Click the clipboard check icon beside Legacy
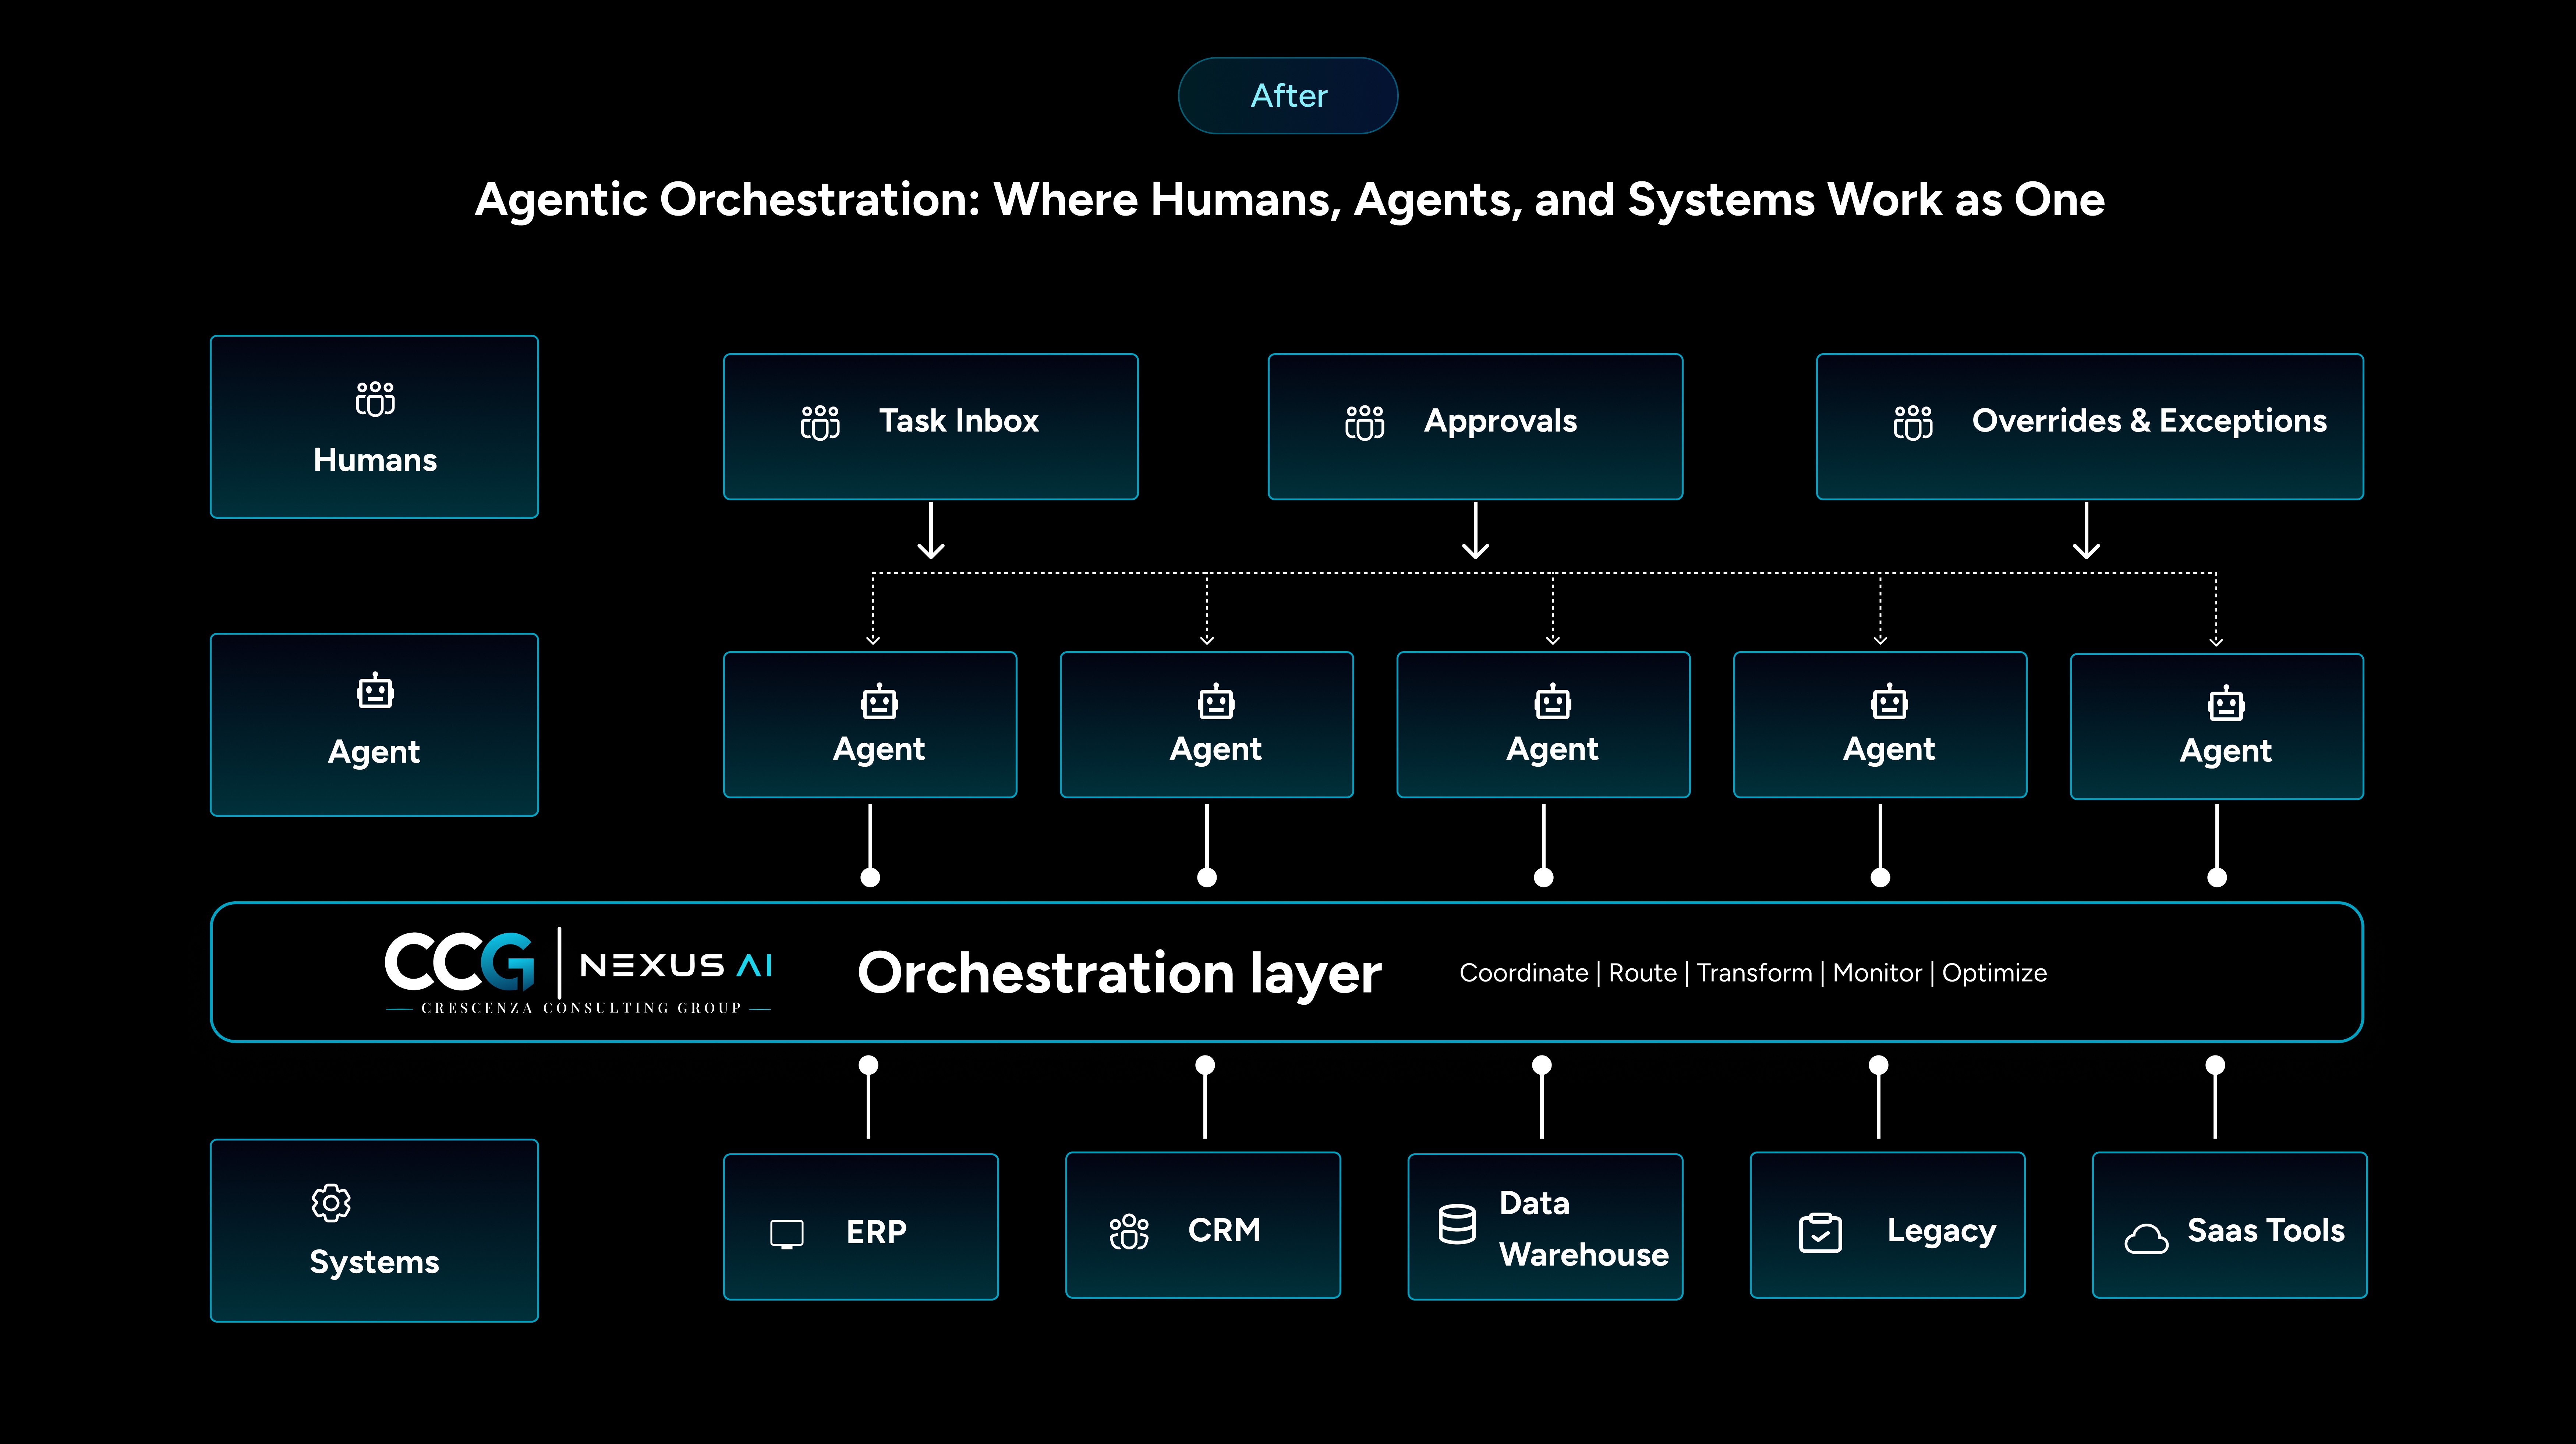 pyautogui.click(x=1820, y=1232)
